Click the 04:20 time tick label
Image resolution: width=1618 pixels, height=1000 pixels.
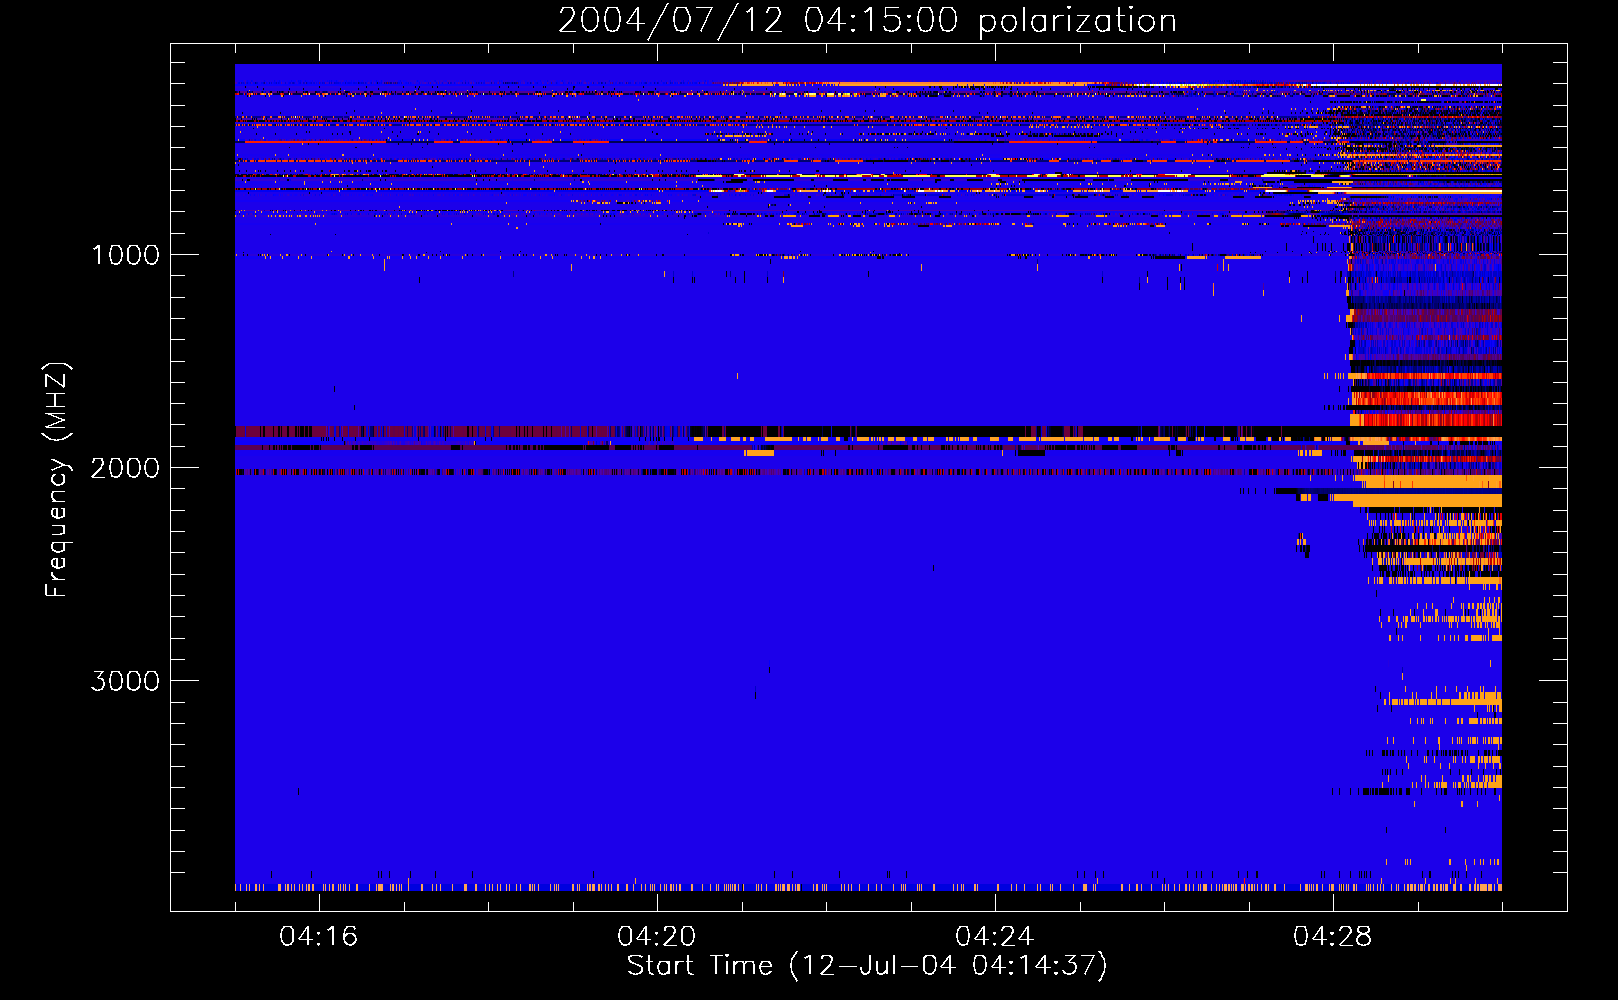657,936
